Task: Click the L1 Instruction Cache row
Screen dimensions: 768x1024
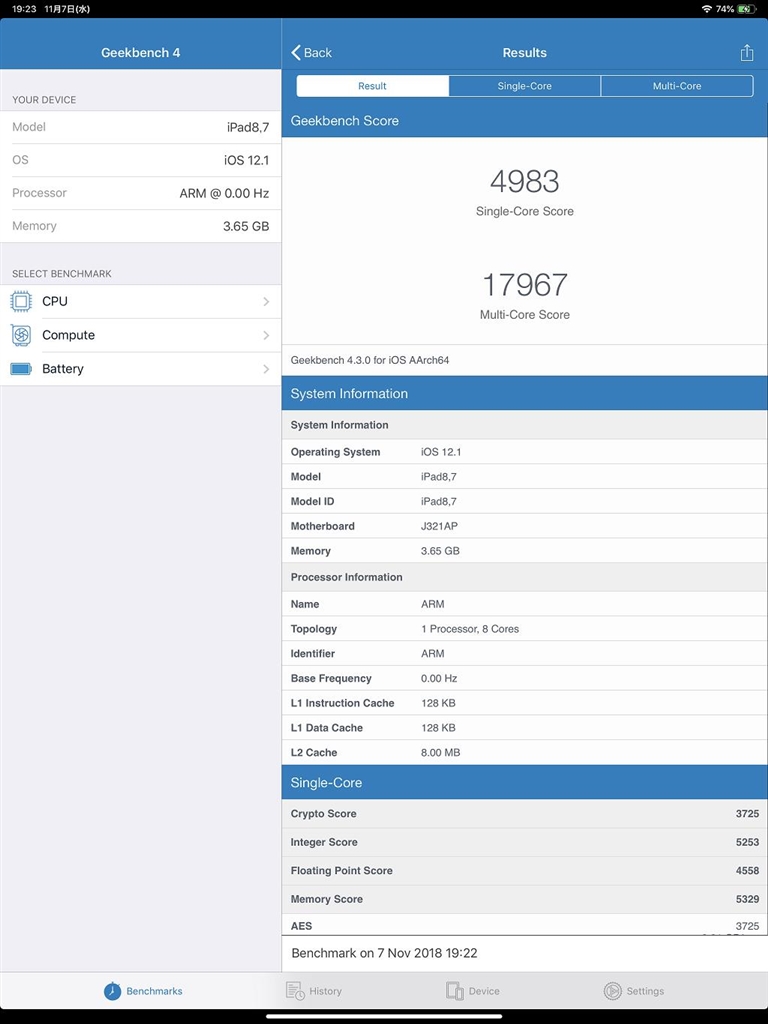Action: point(524,703)
